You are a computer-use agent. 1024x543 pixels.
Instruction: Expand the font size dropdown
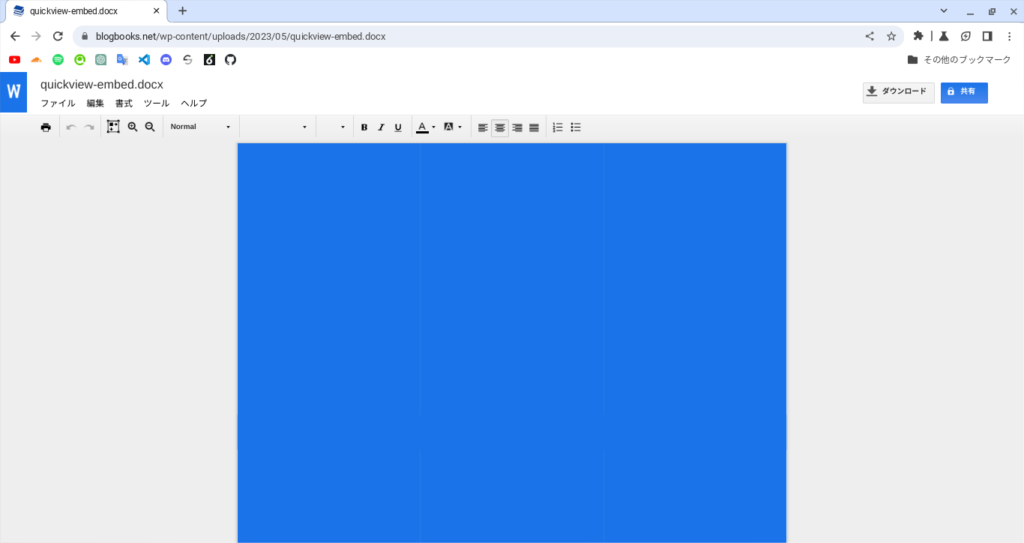click(332, 127)
